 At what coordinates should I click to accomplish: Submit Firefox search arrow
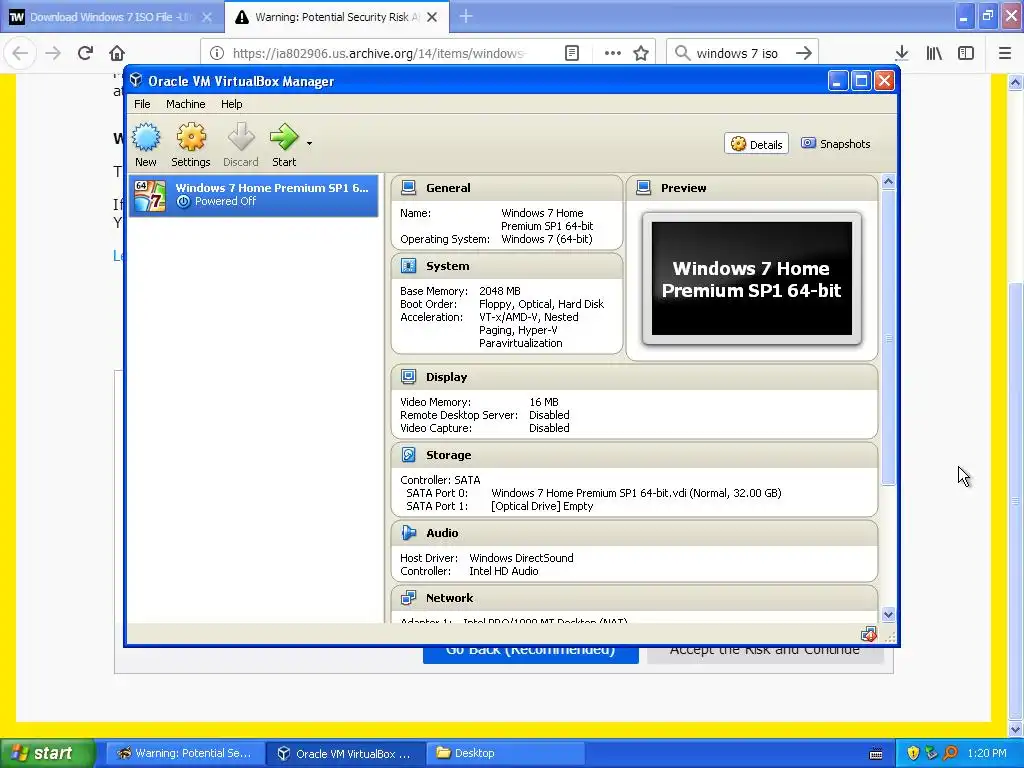804,54
